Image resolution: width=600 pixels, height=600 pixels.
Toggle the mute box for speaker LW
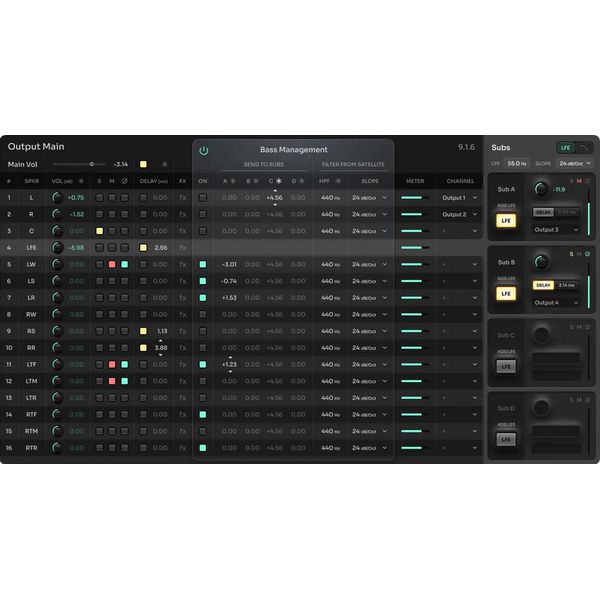[112, 265]
